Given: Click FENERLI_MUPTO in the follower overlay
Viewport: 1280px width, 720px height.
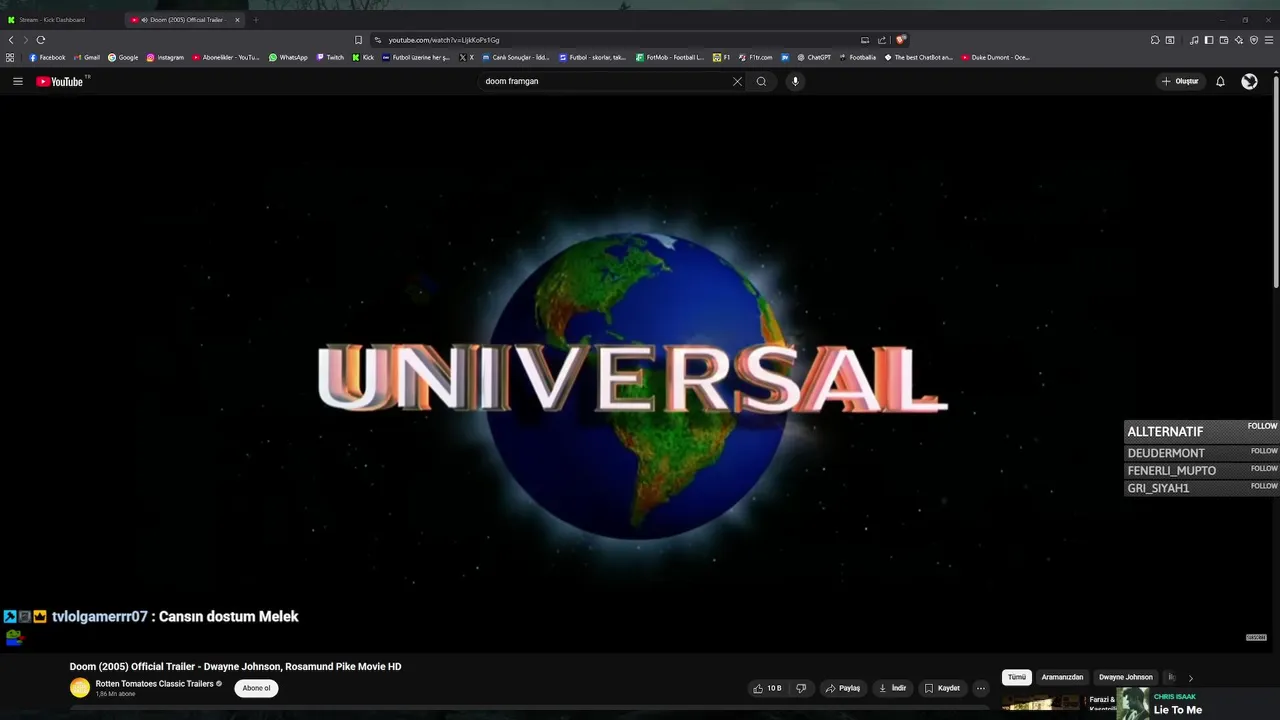Looking at the screenshot, I should [1172, 471].
